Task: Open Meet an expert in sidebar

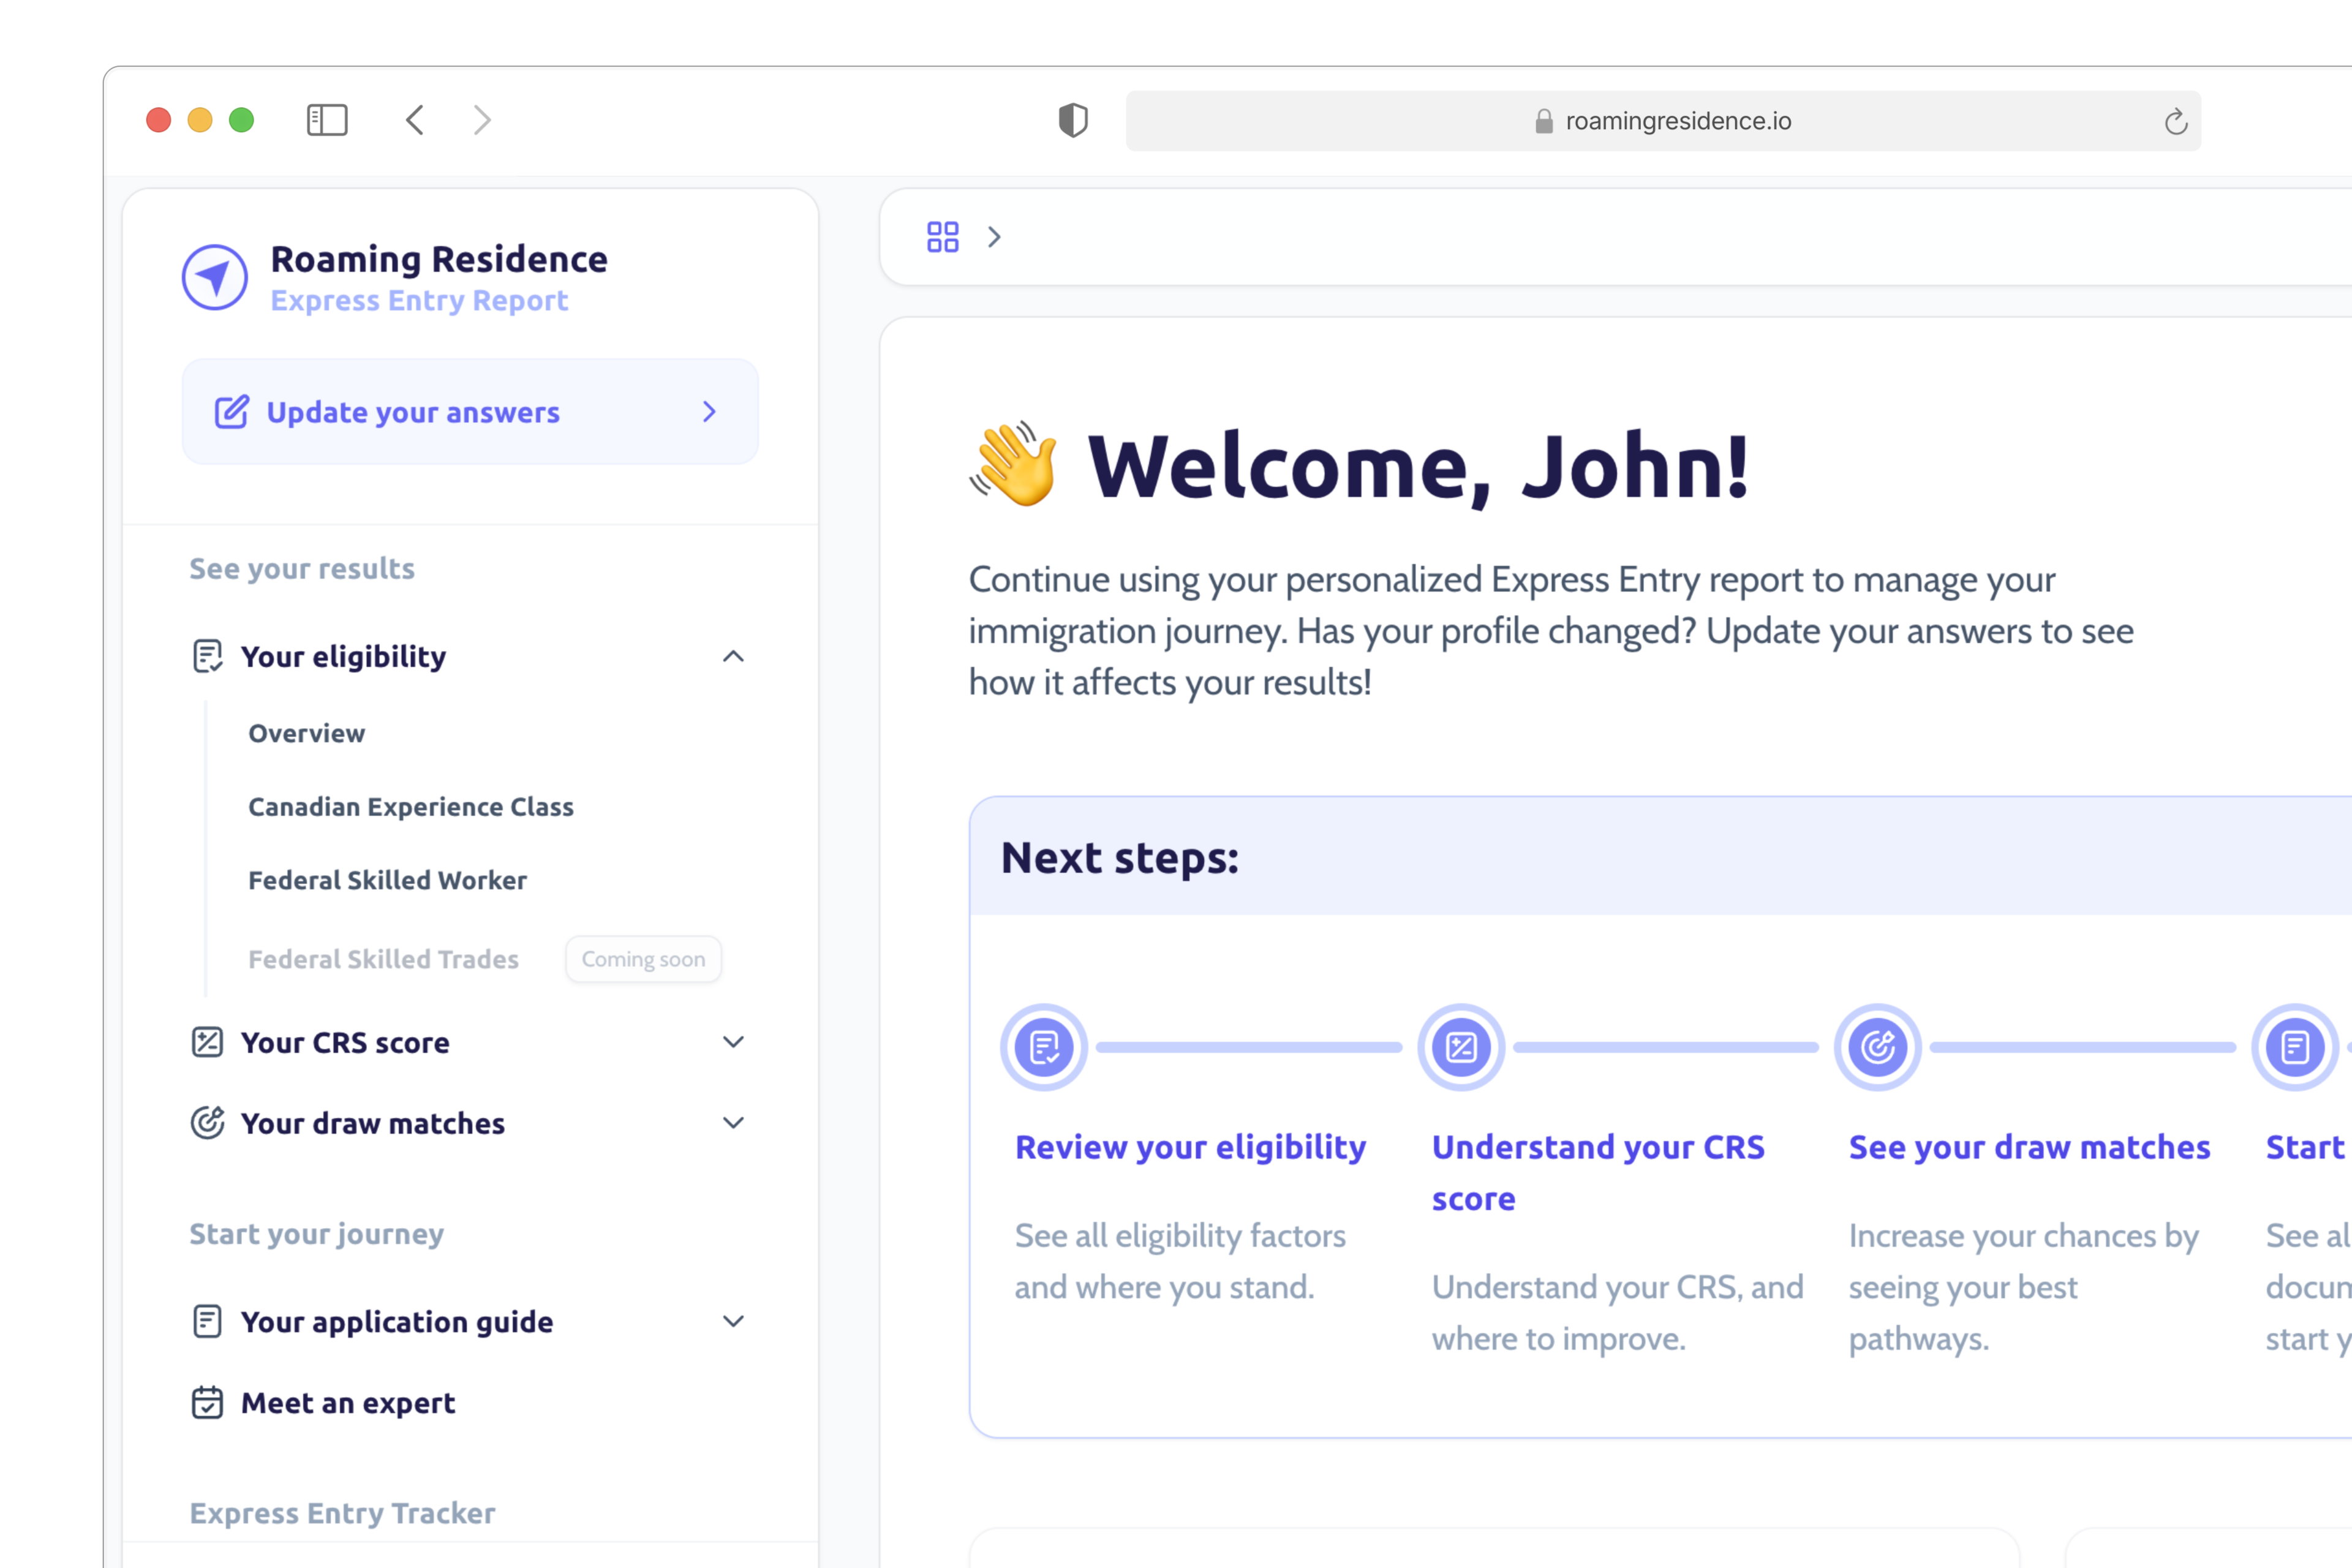Action: [x=347, y=1403]
